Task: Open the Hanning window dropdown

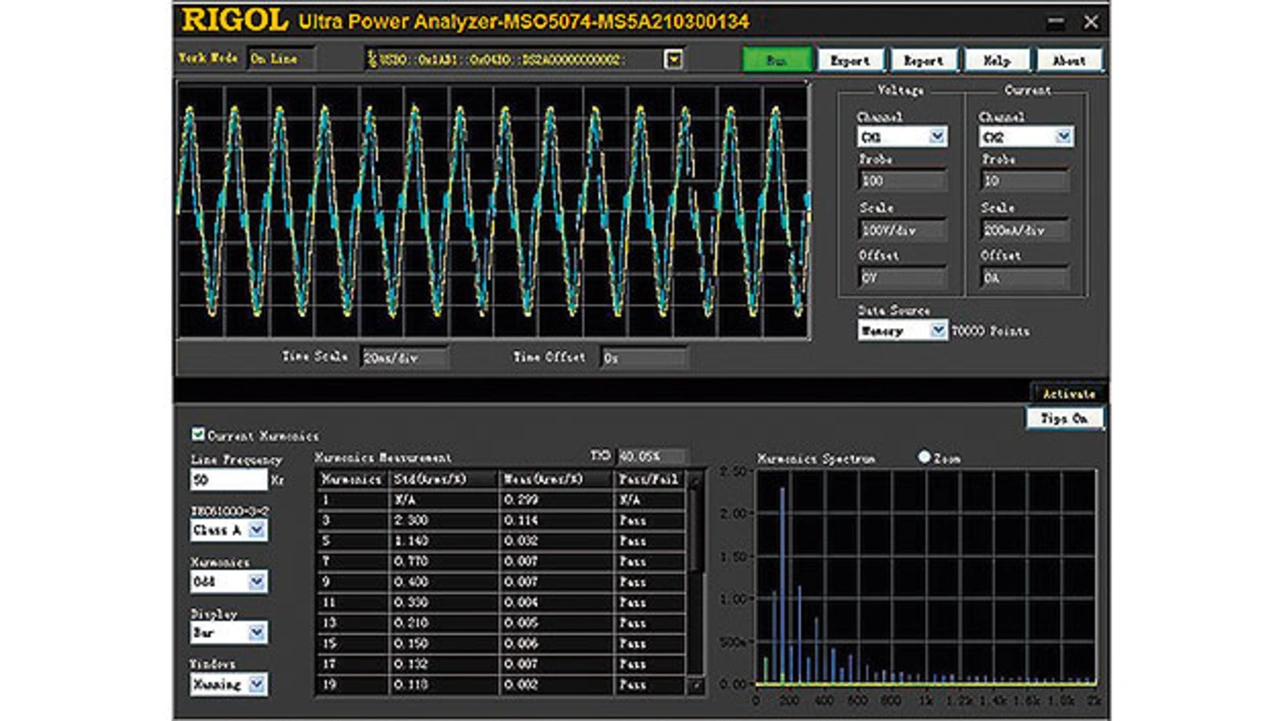Action: tap(257, 684)
